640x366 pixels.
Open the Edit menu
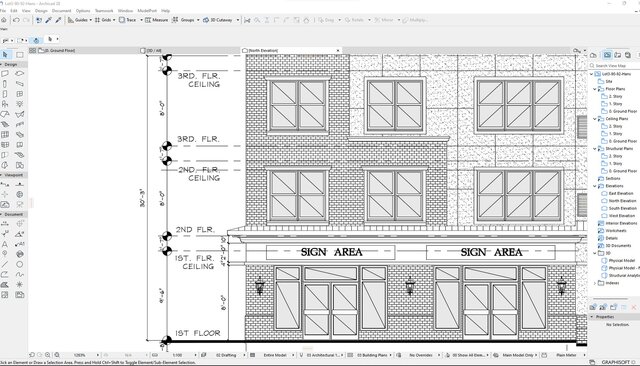click(x=14, y=11)
